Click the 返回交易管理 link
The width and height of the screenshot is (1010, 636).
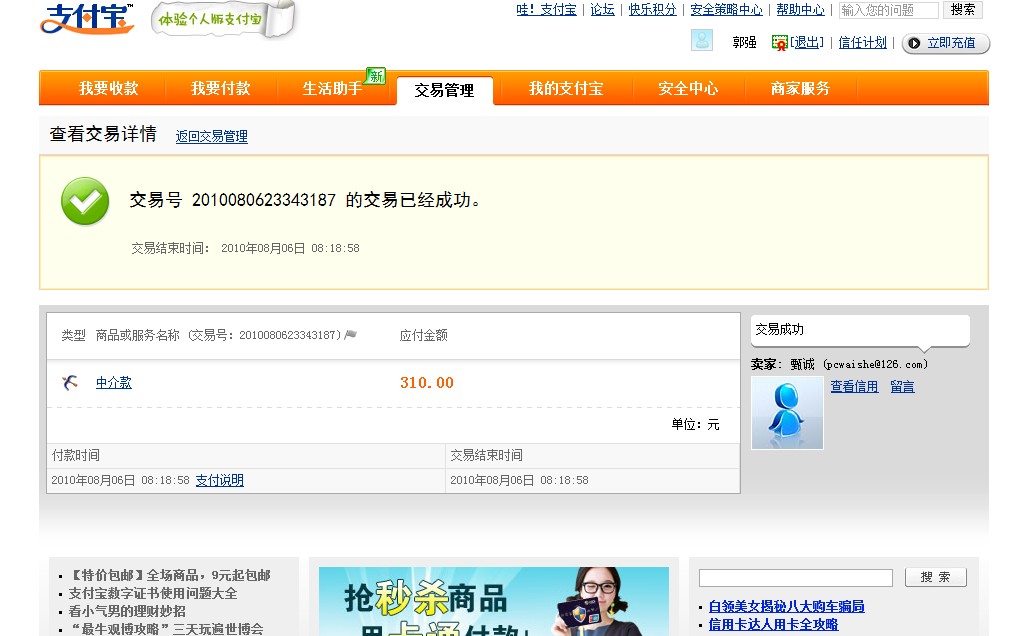[212, 137]
